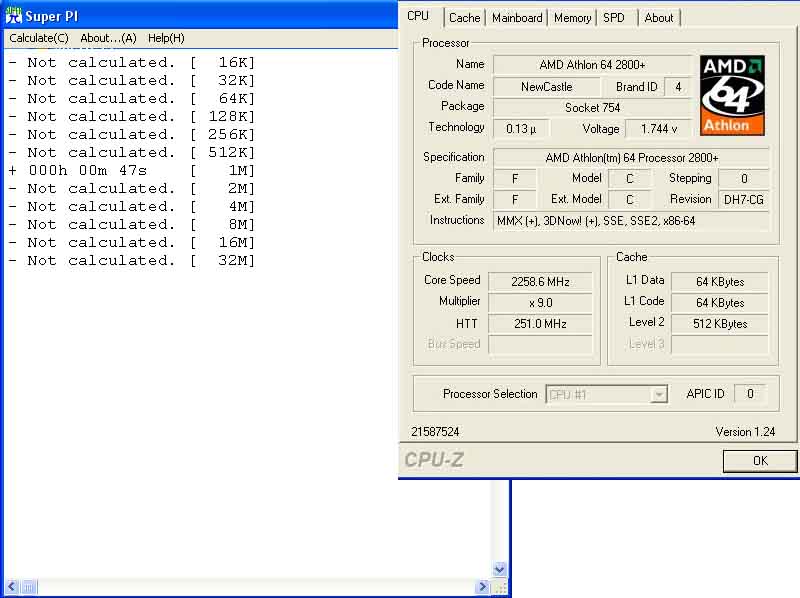Click the Technology value '0.13 µ'
The height and width of the screenshot is (598, 800).
(521, 129)
